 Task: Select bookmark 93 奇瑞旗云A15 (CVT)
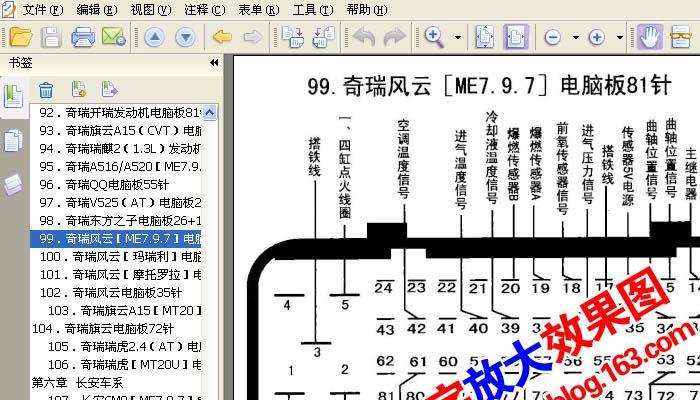(120, 130)
